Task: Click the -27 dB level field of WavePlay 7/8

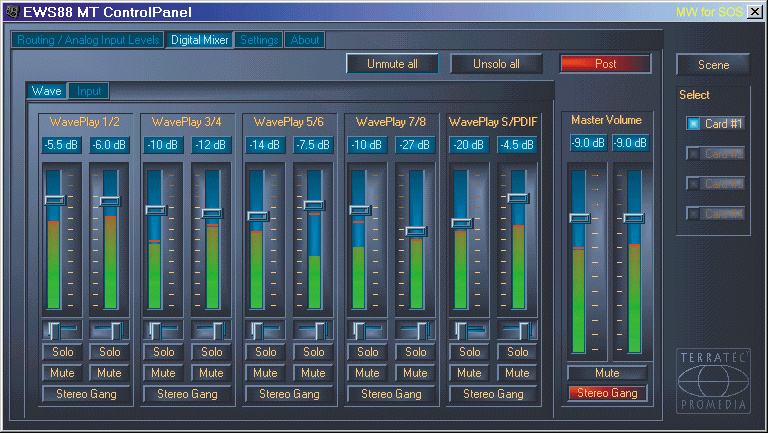Action: click(415, 145)
